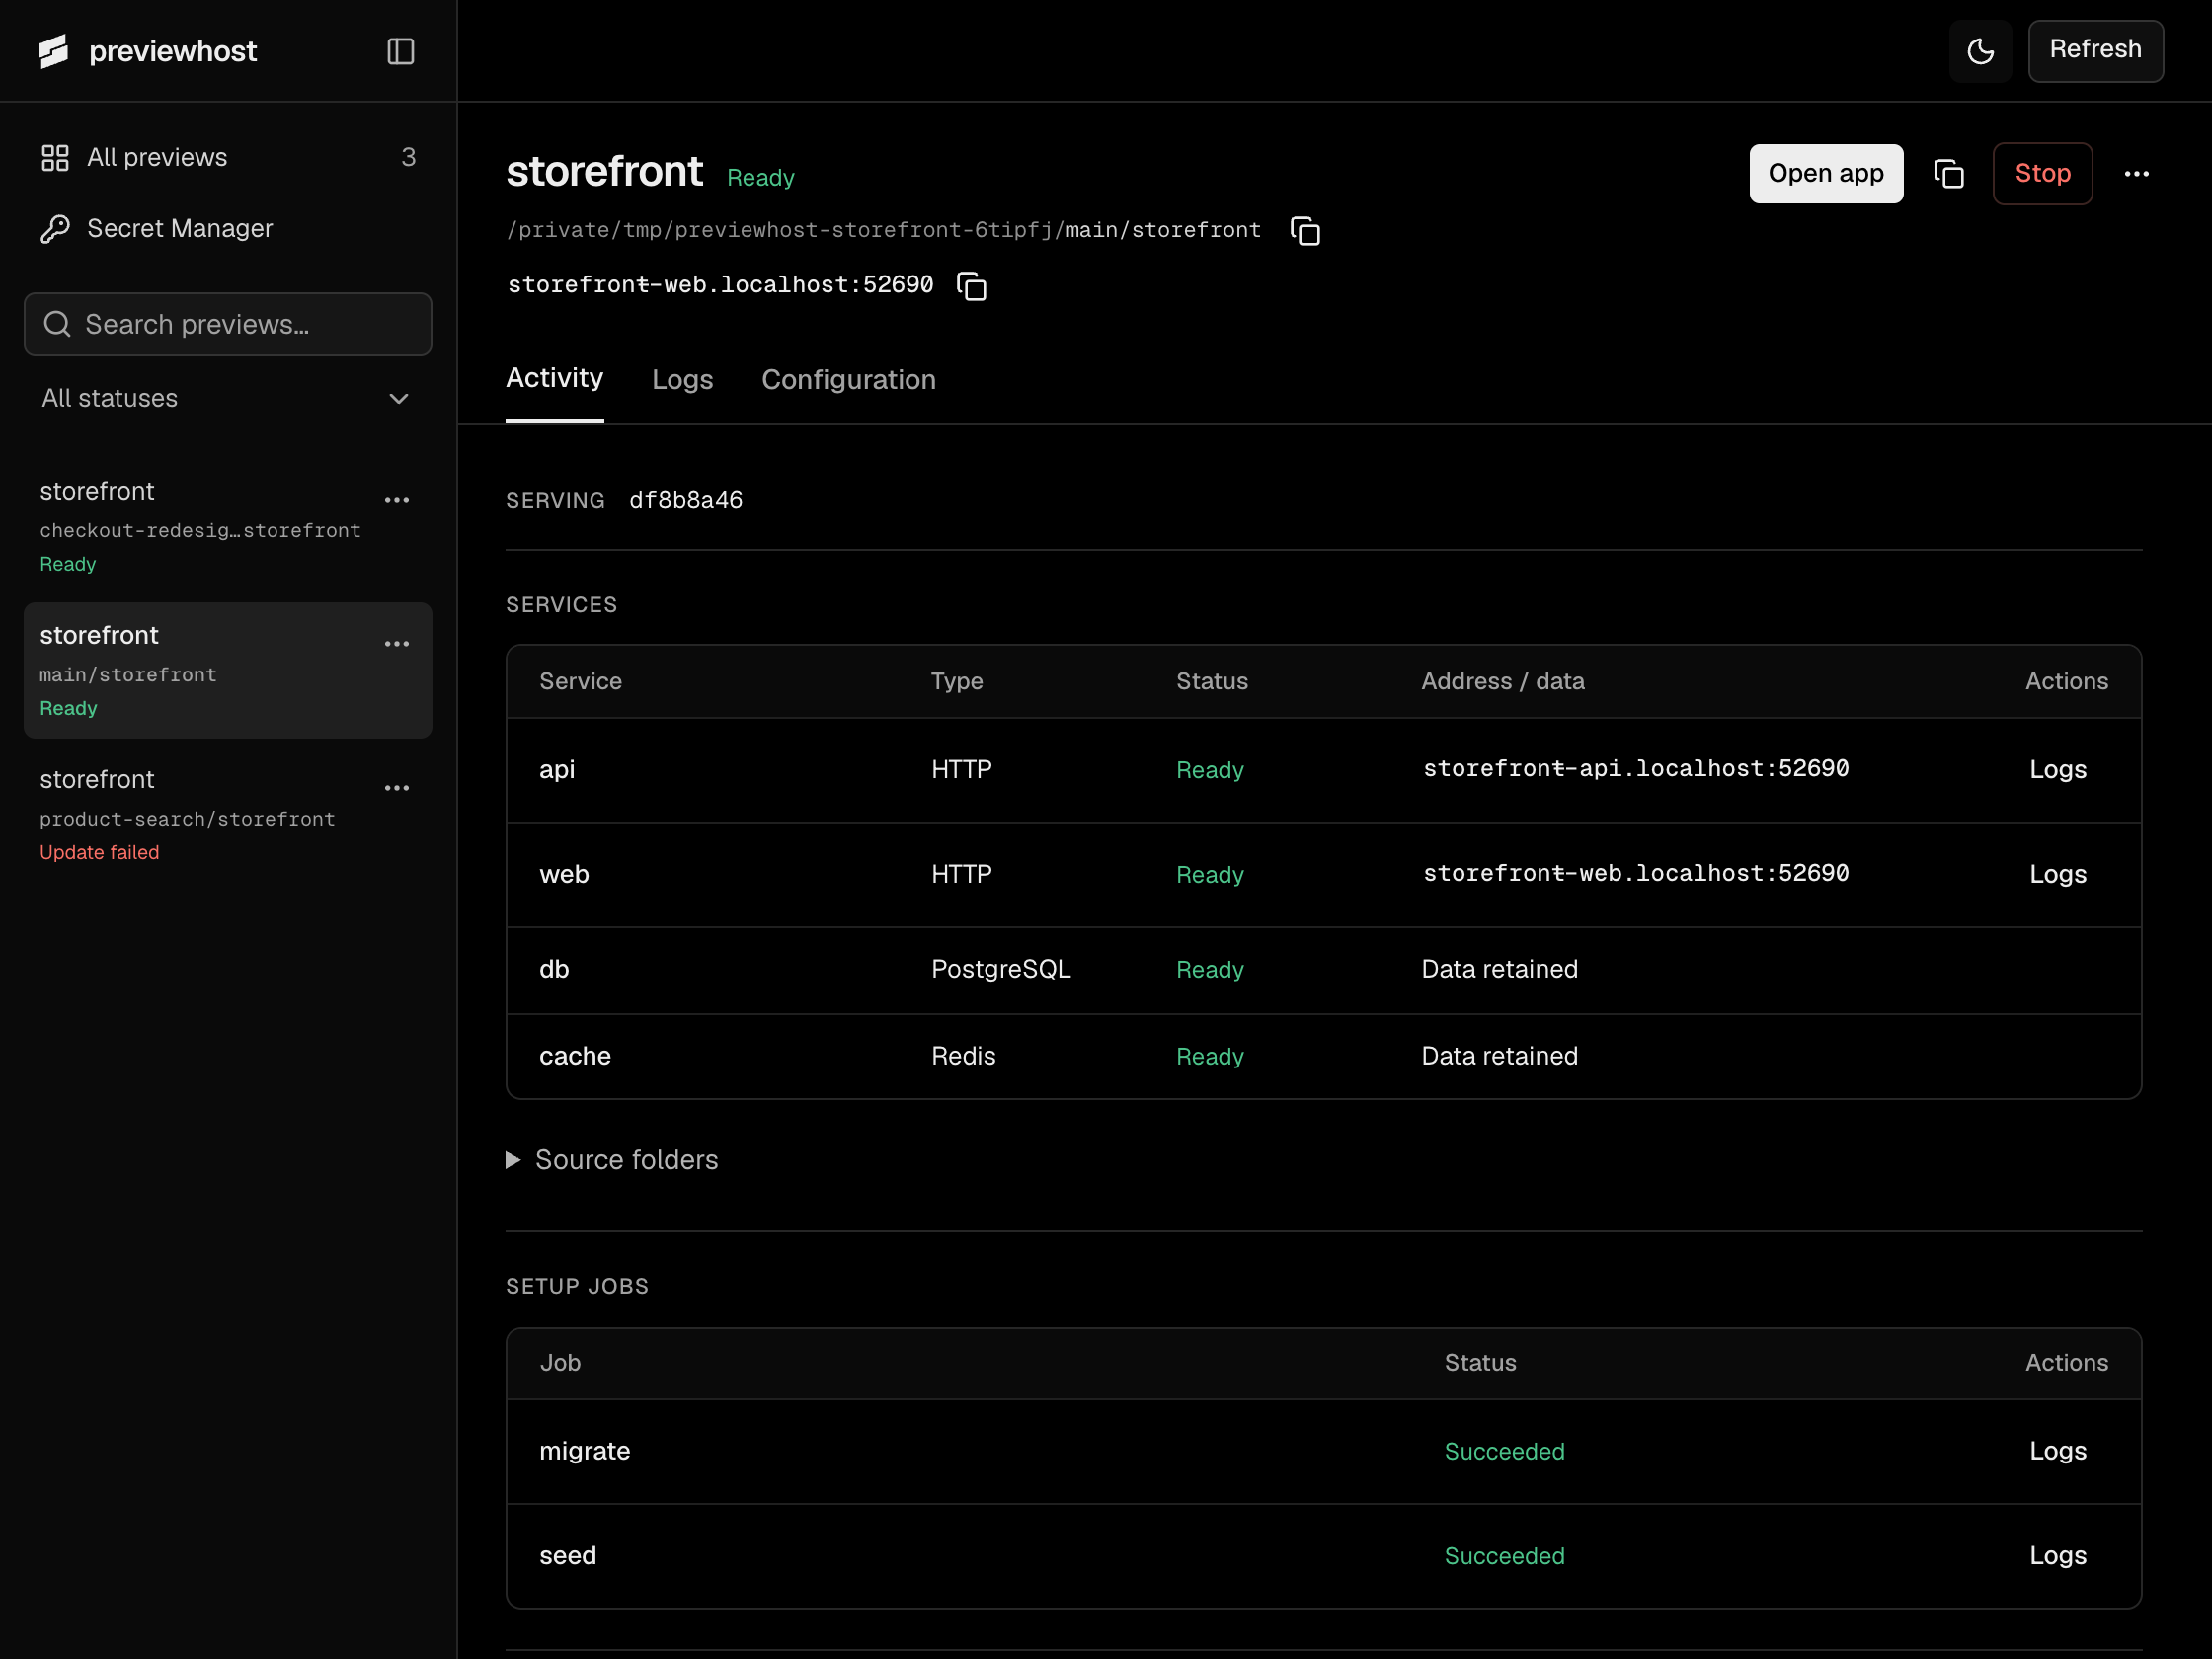The width and height of the screenshot is (2212, 1659).
Task: Collapse the sidebar panel icon
Action: click(x=400, y=51)
